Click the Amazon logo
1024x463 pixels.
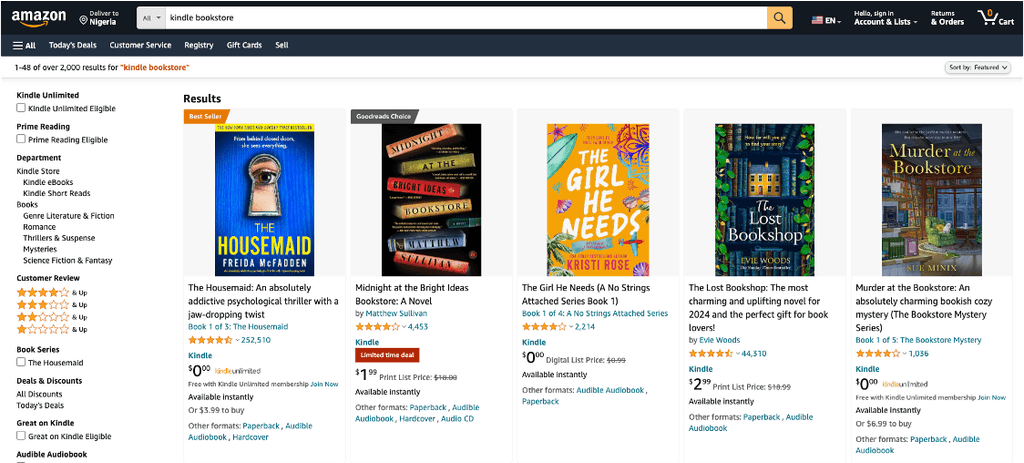[x=39, y=18]
